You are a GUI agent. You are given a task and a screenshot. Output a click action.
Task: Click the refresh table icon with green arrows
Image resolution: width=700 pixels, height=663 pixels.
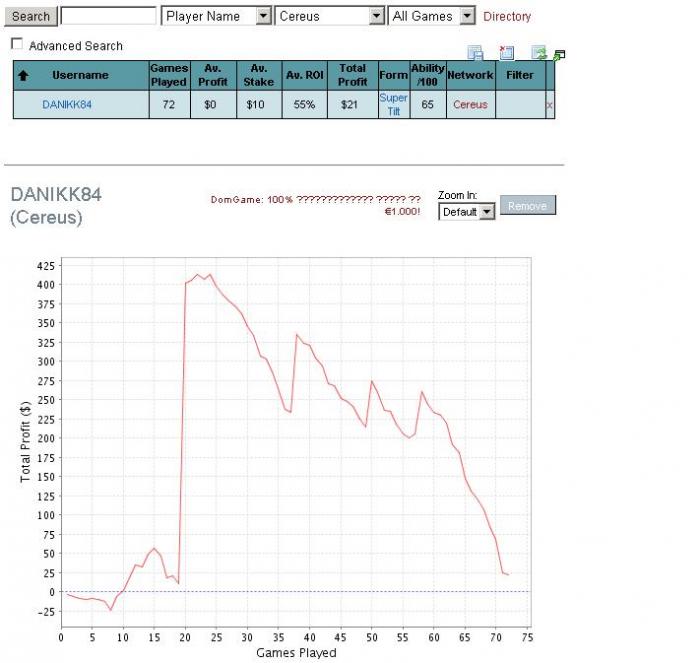tap(539, 53)
